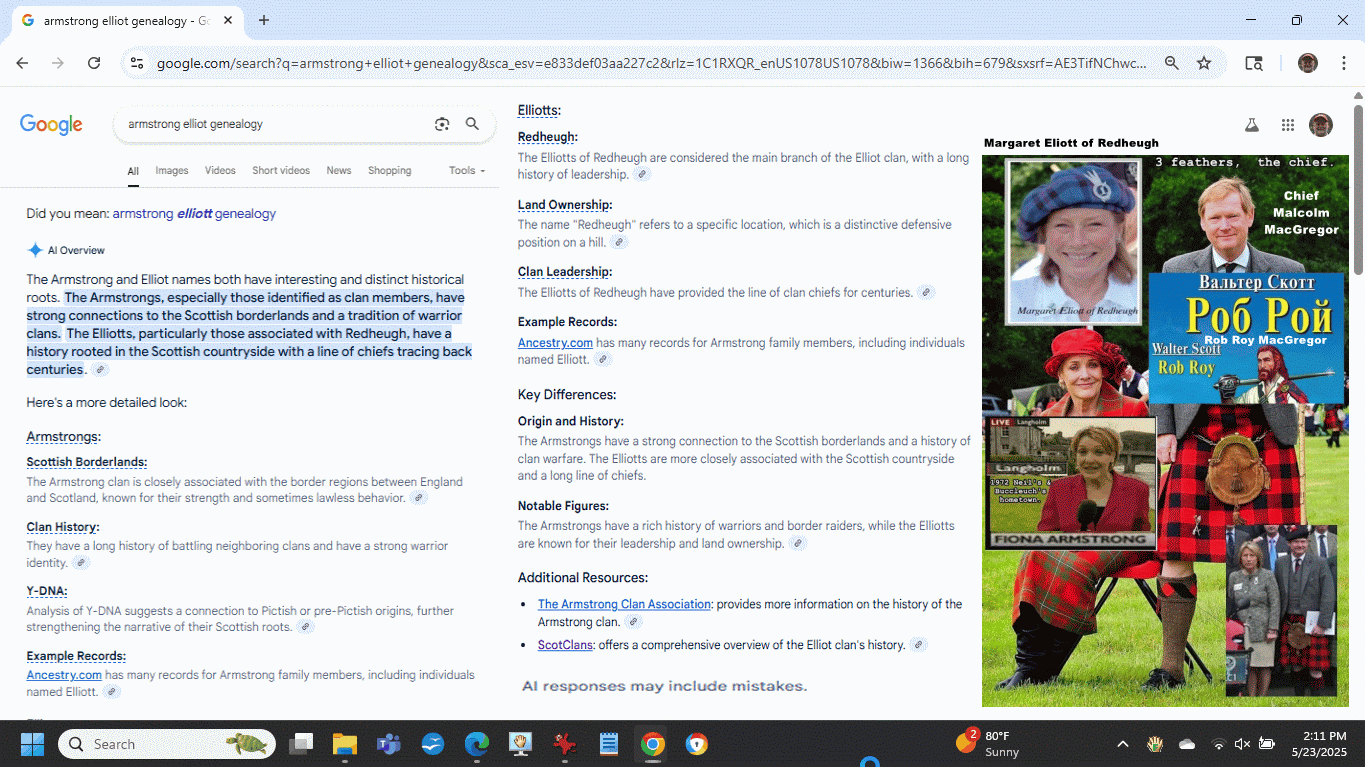The height and width of the screenshot is (767, 1365).
Task: Open Ancestry.com link under Elliotts Example Records
Action: pyautogui.click(x=555, y=343)
